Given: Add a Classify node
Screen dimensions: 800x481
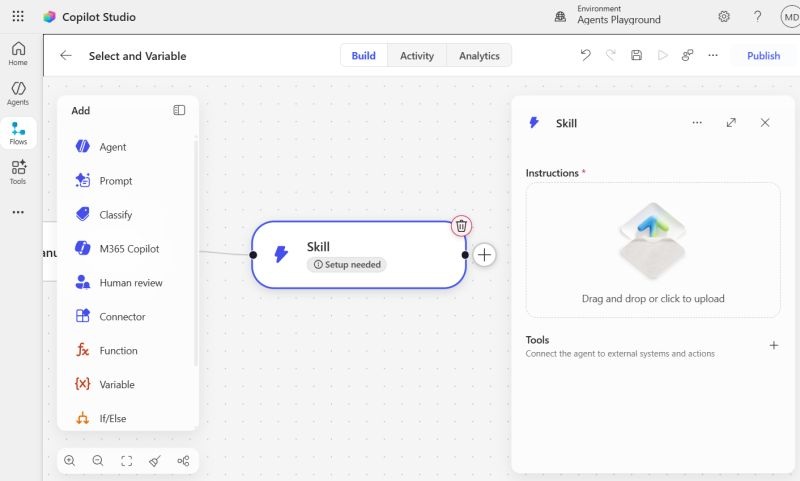Looking at the screenshot, I should pos(115,215).
